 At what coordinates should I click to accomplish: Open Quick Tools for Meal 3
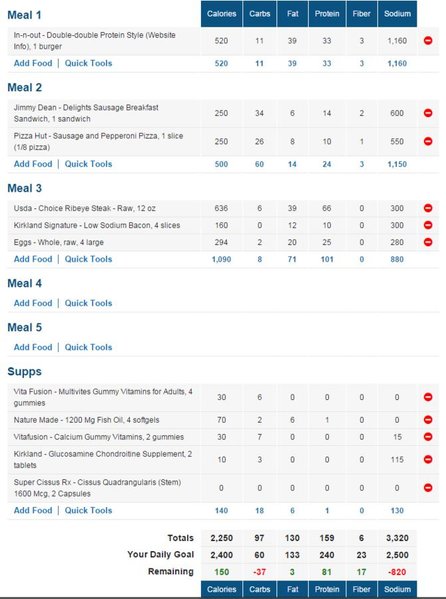point(88,259)
